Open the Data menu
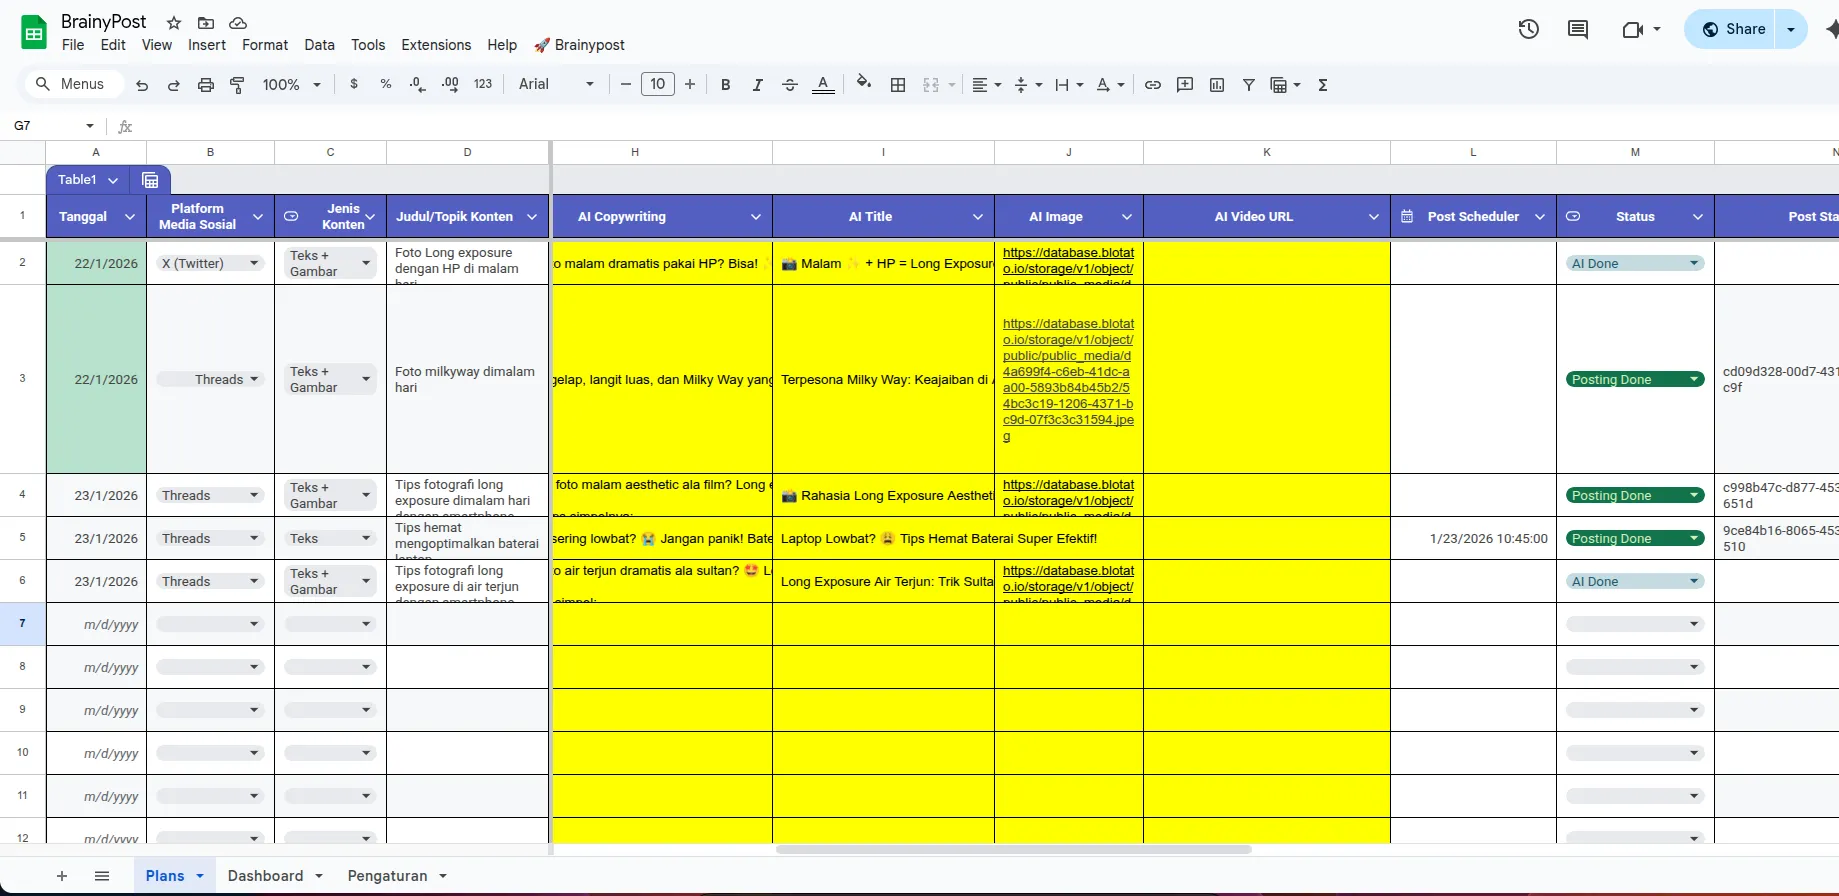1839x896 pixels. [x=320, y=45]
